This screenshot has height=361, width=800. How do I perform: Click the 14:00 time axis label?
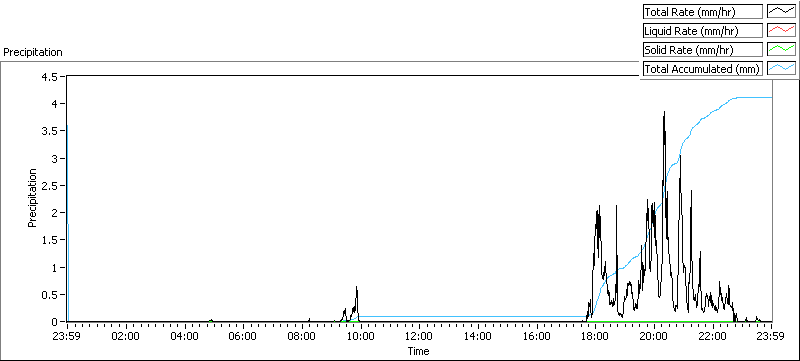pos(478,336)
